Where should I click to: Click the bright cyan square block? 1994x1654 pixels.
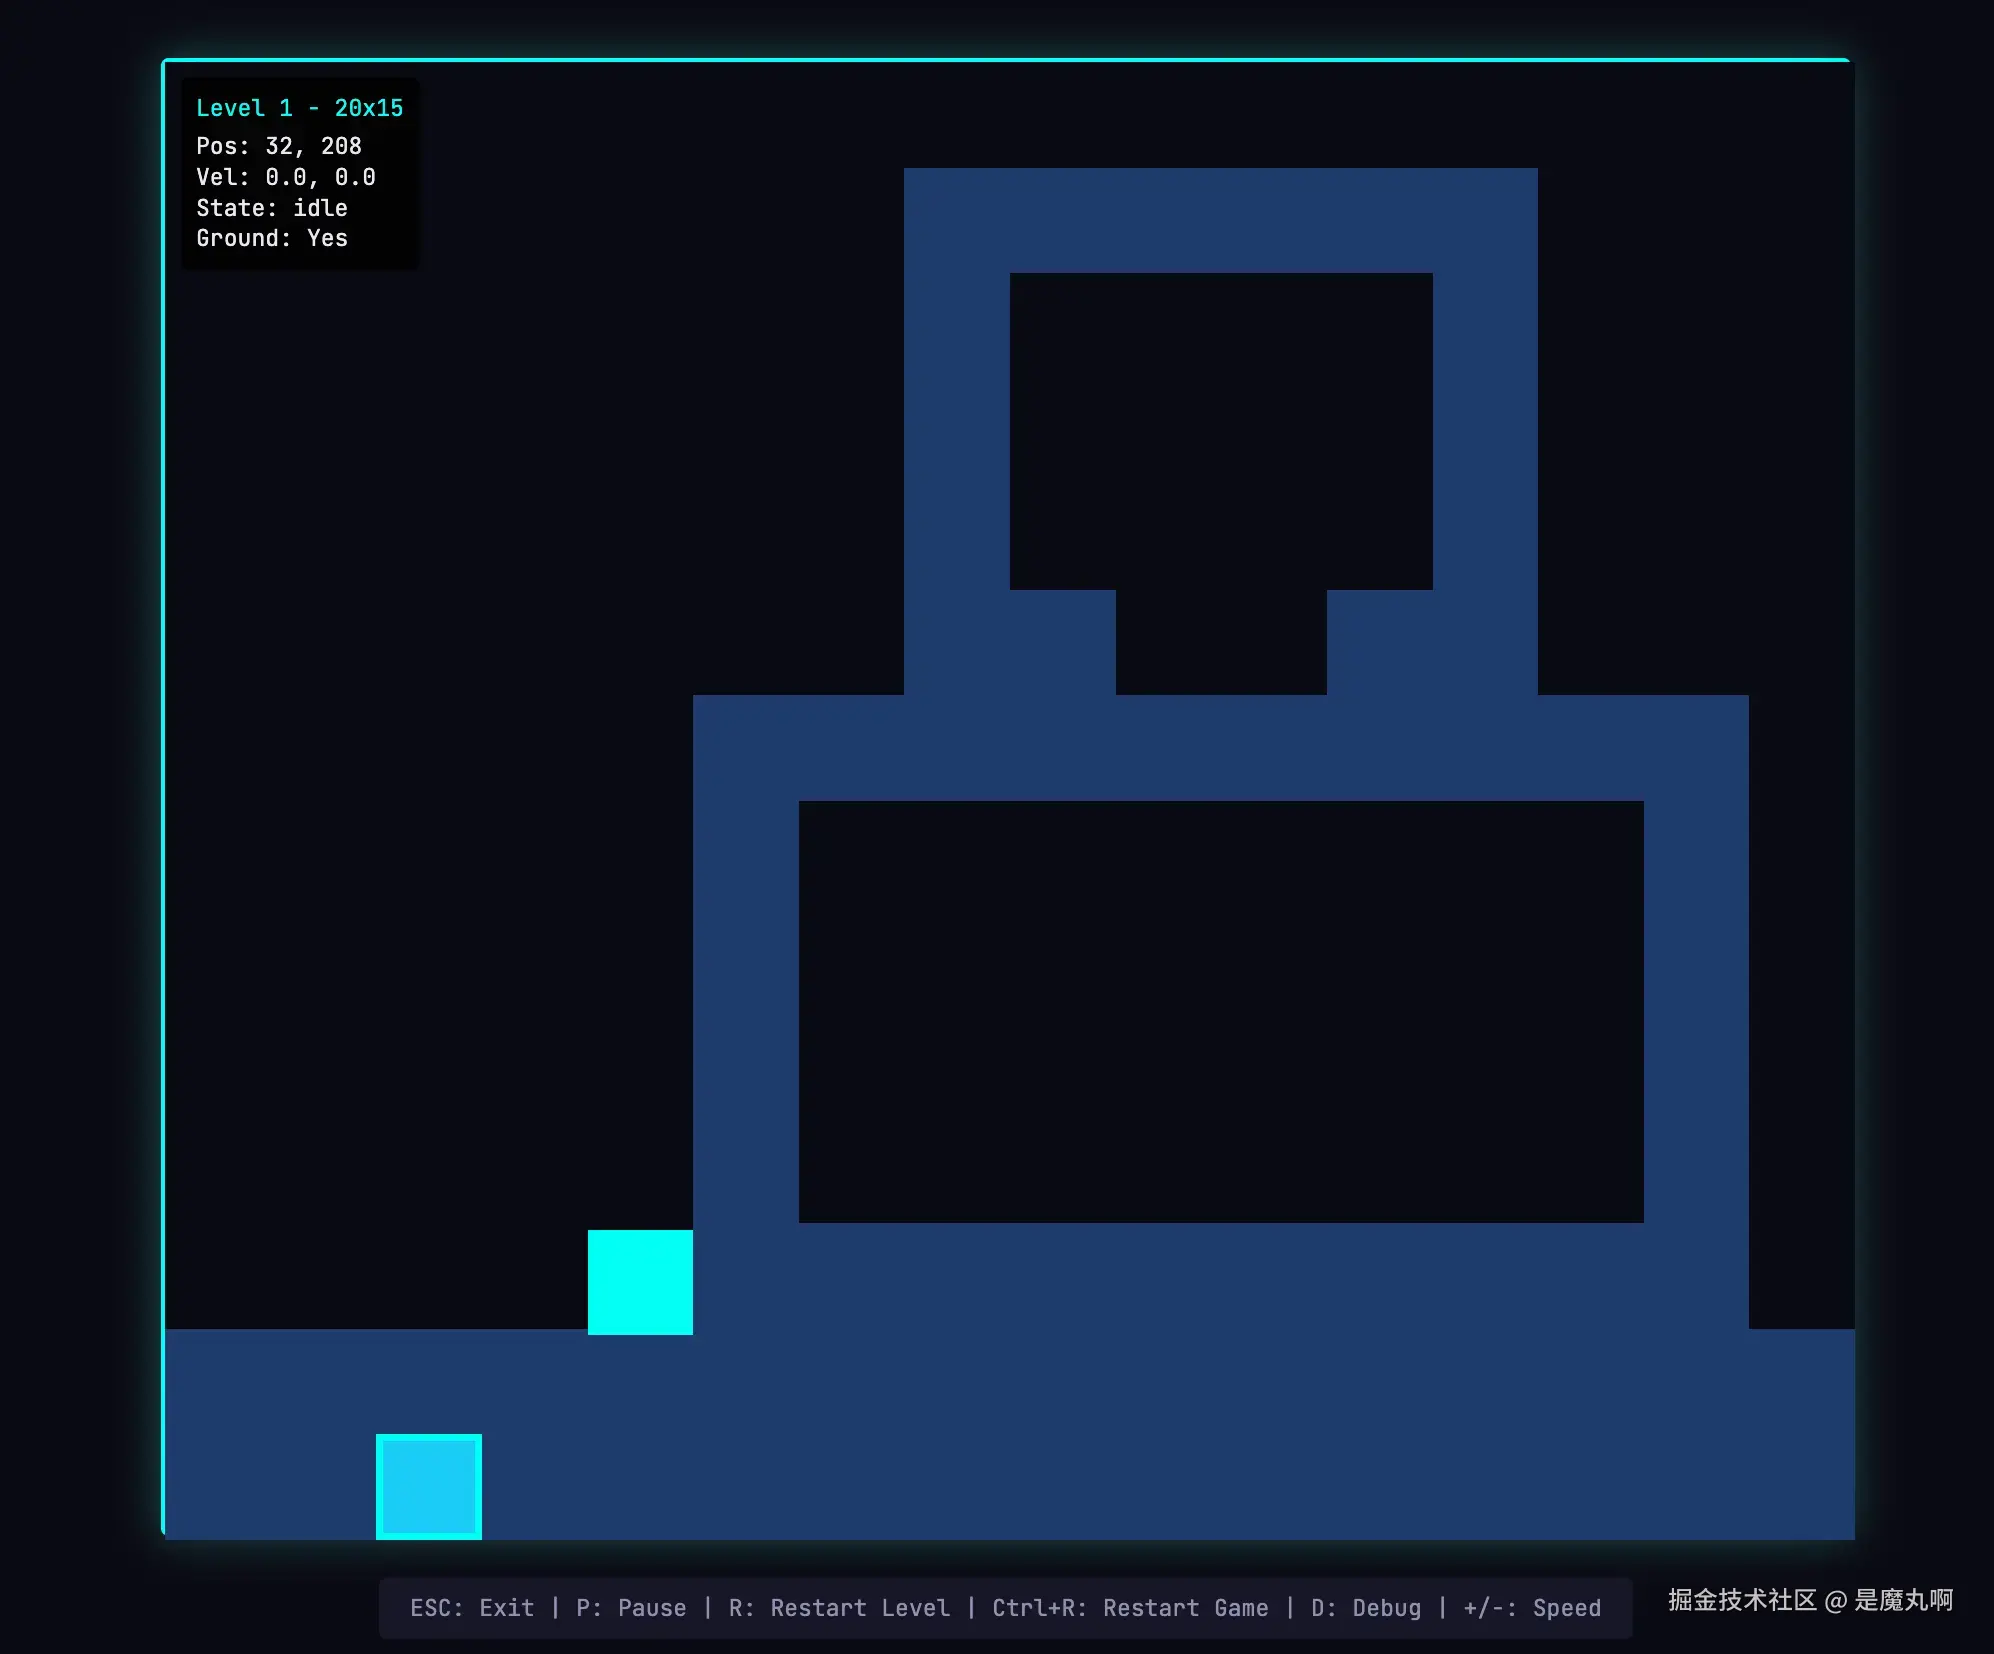click(640, 1282)
